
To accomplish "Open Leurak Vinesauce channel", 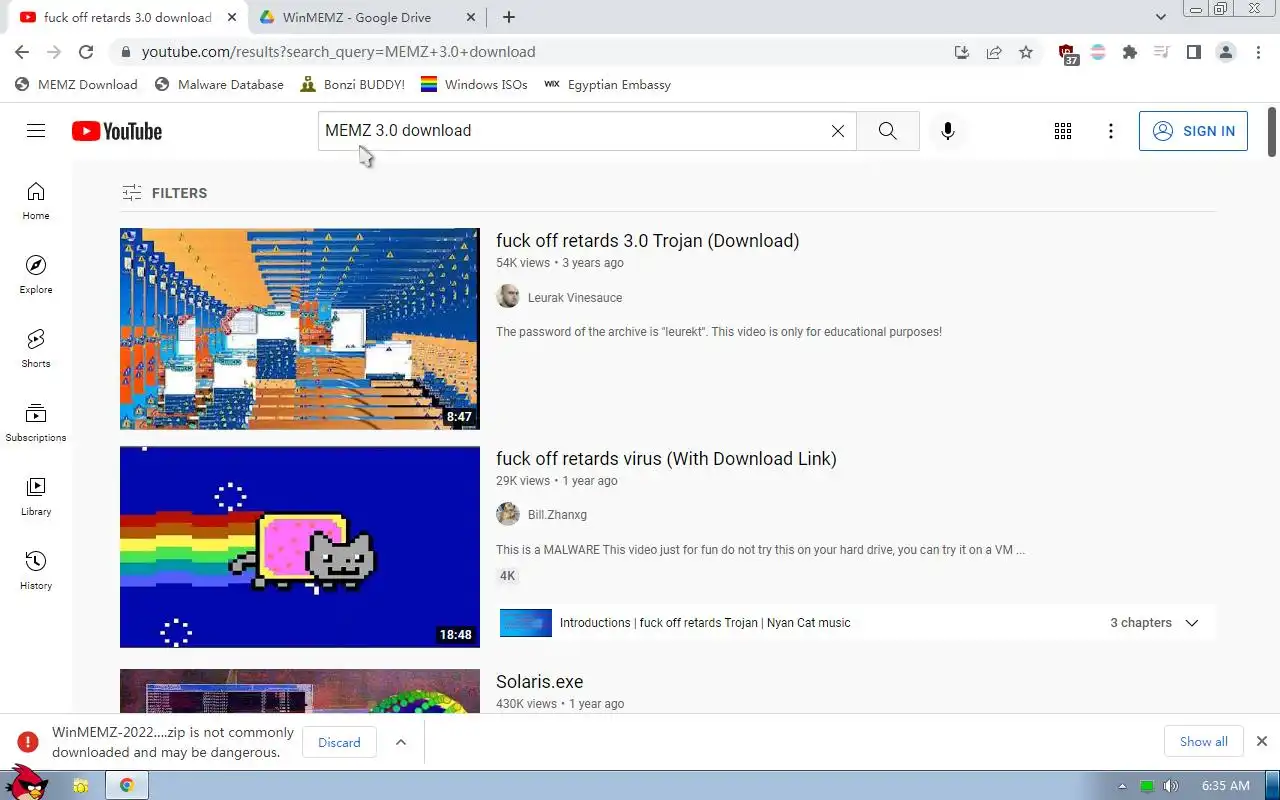I will [575, 298].
